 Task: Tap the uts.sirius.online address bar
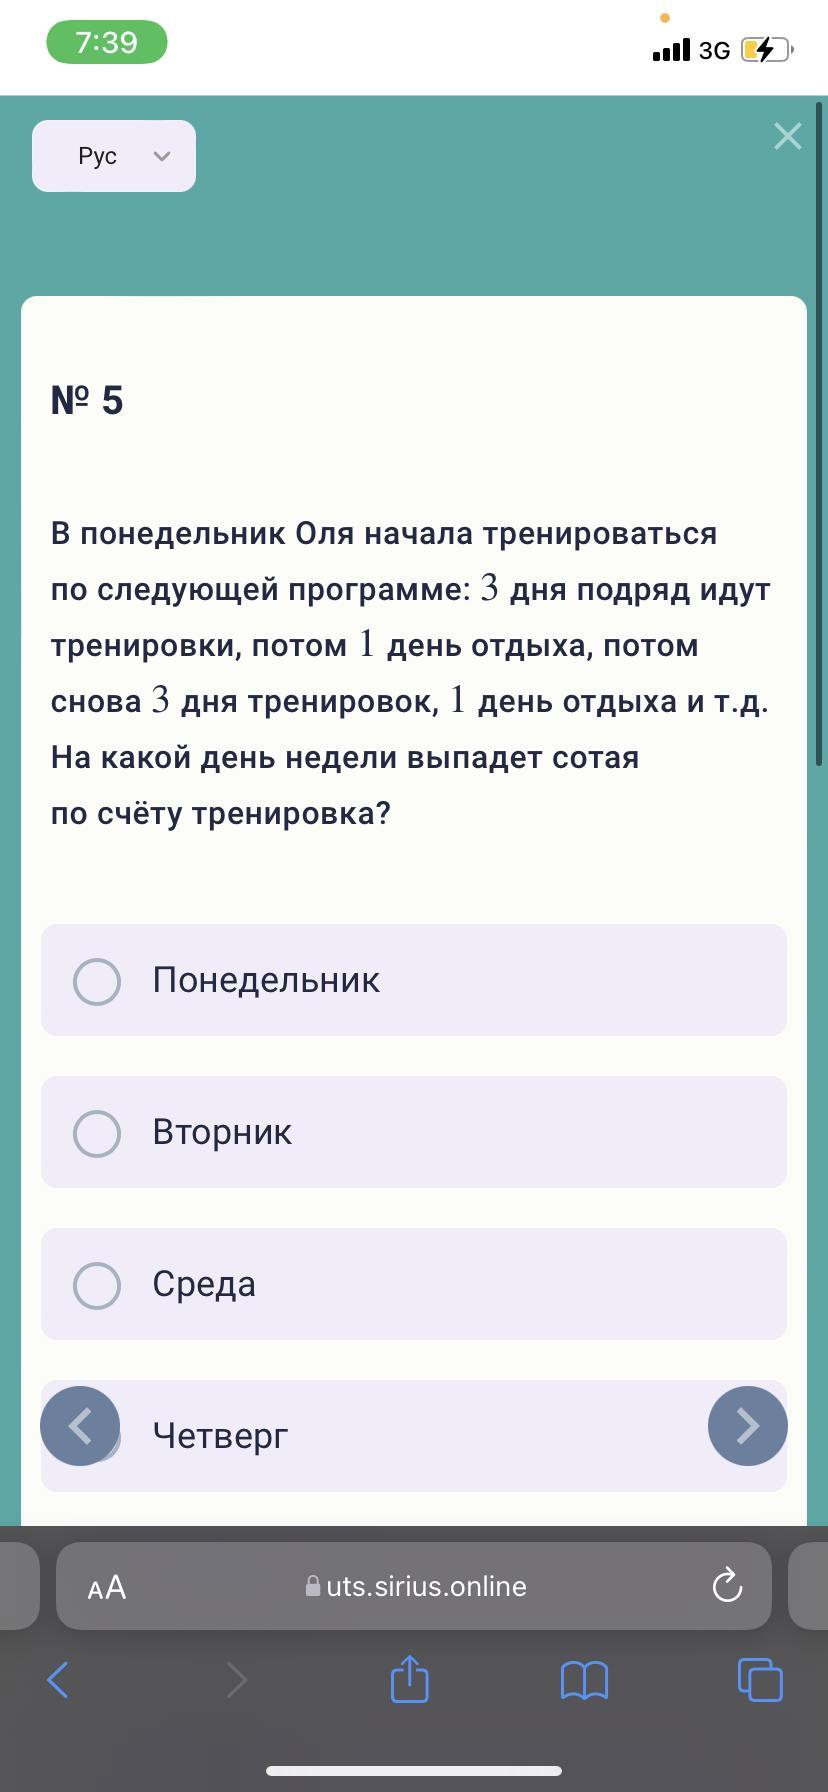pyautogui.click(x=414, y=1586)
